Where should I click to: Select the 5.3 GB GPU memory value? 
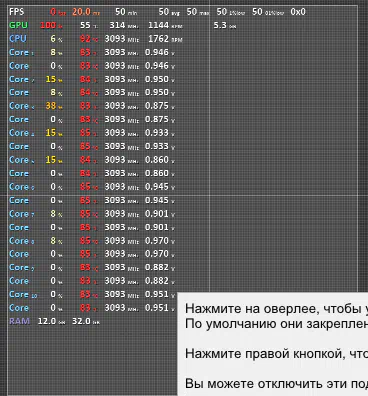(225, 25)
